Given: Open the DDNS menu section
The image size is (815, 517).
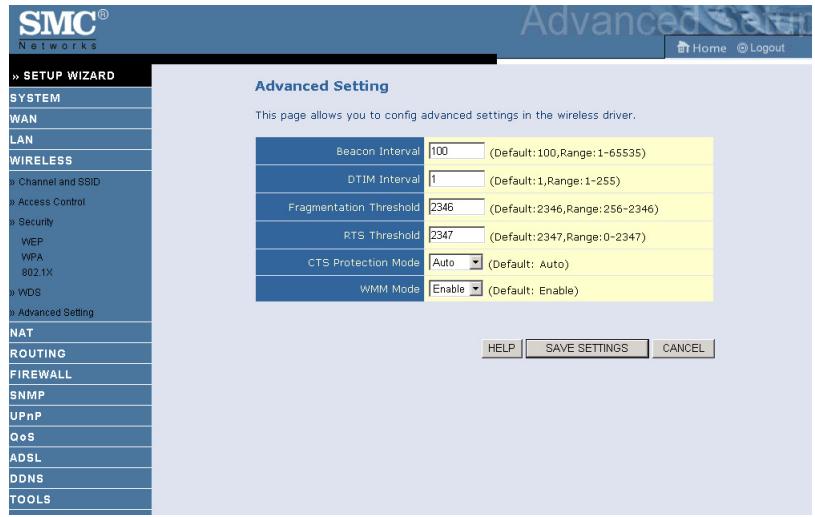Looking at the screenshot, I should (80, 478).
